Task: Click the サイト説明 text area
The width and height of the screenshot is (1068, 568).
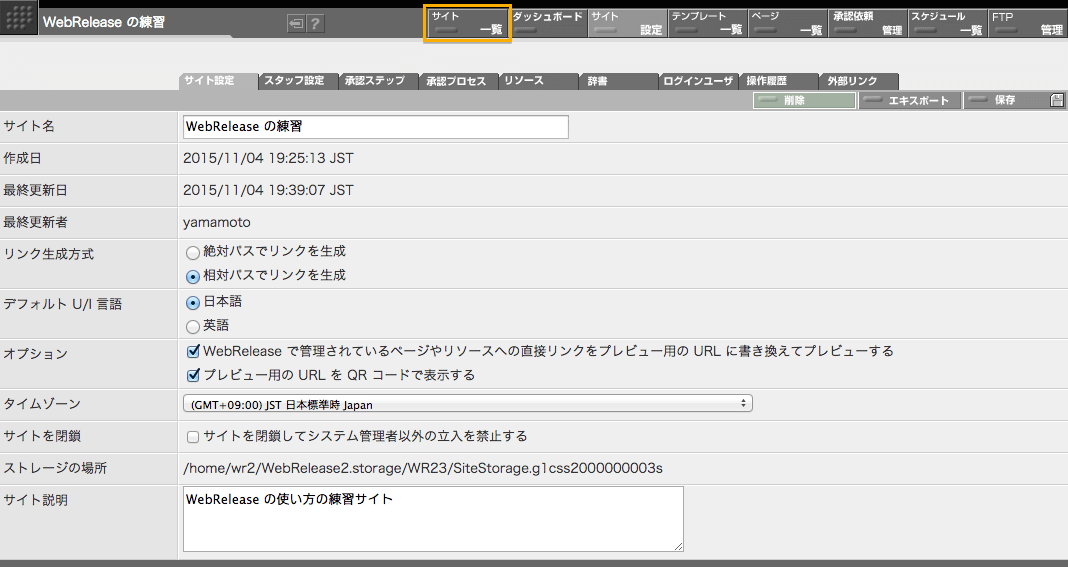Action: [x=433, y=519]
